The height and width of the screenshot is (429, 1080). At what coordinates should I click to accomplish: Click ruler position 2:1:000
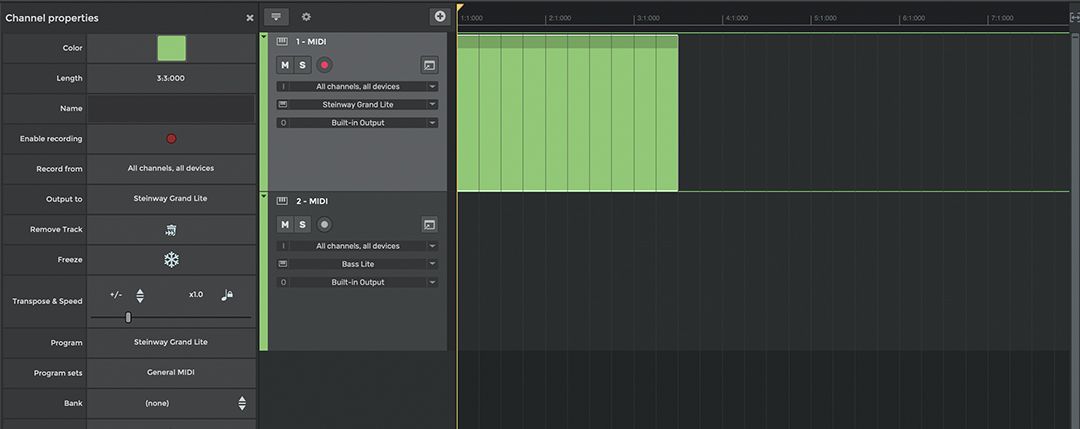[561, 18]
